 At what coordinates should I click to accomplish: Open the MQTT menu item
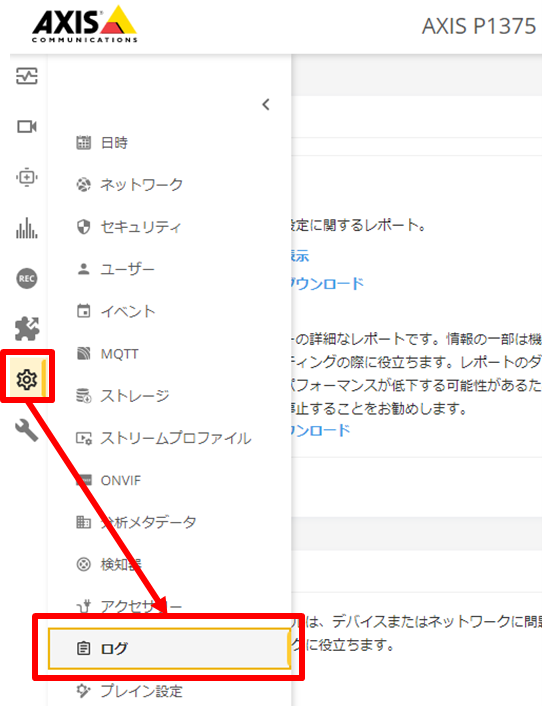(169, 354)
